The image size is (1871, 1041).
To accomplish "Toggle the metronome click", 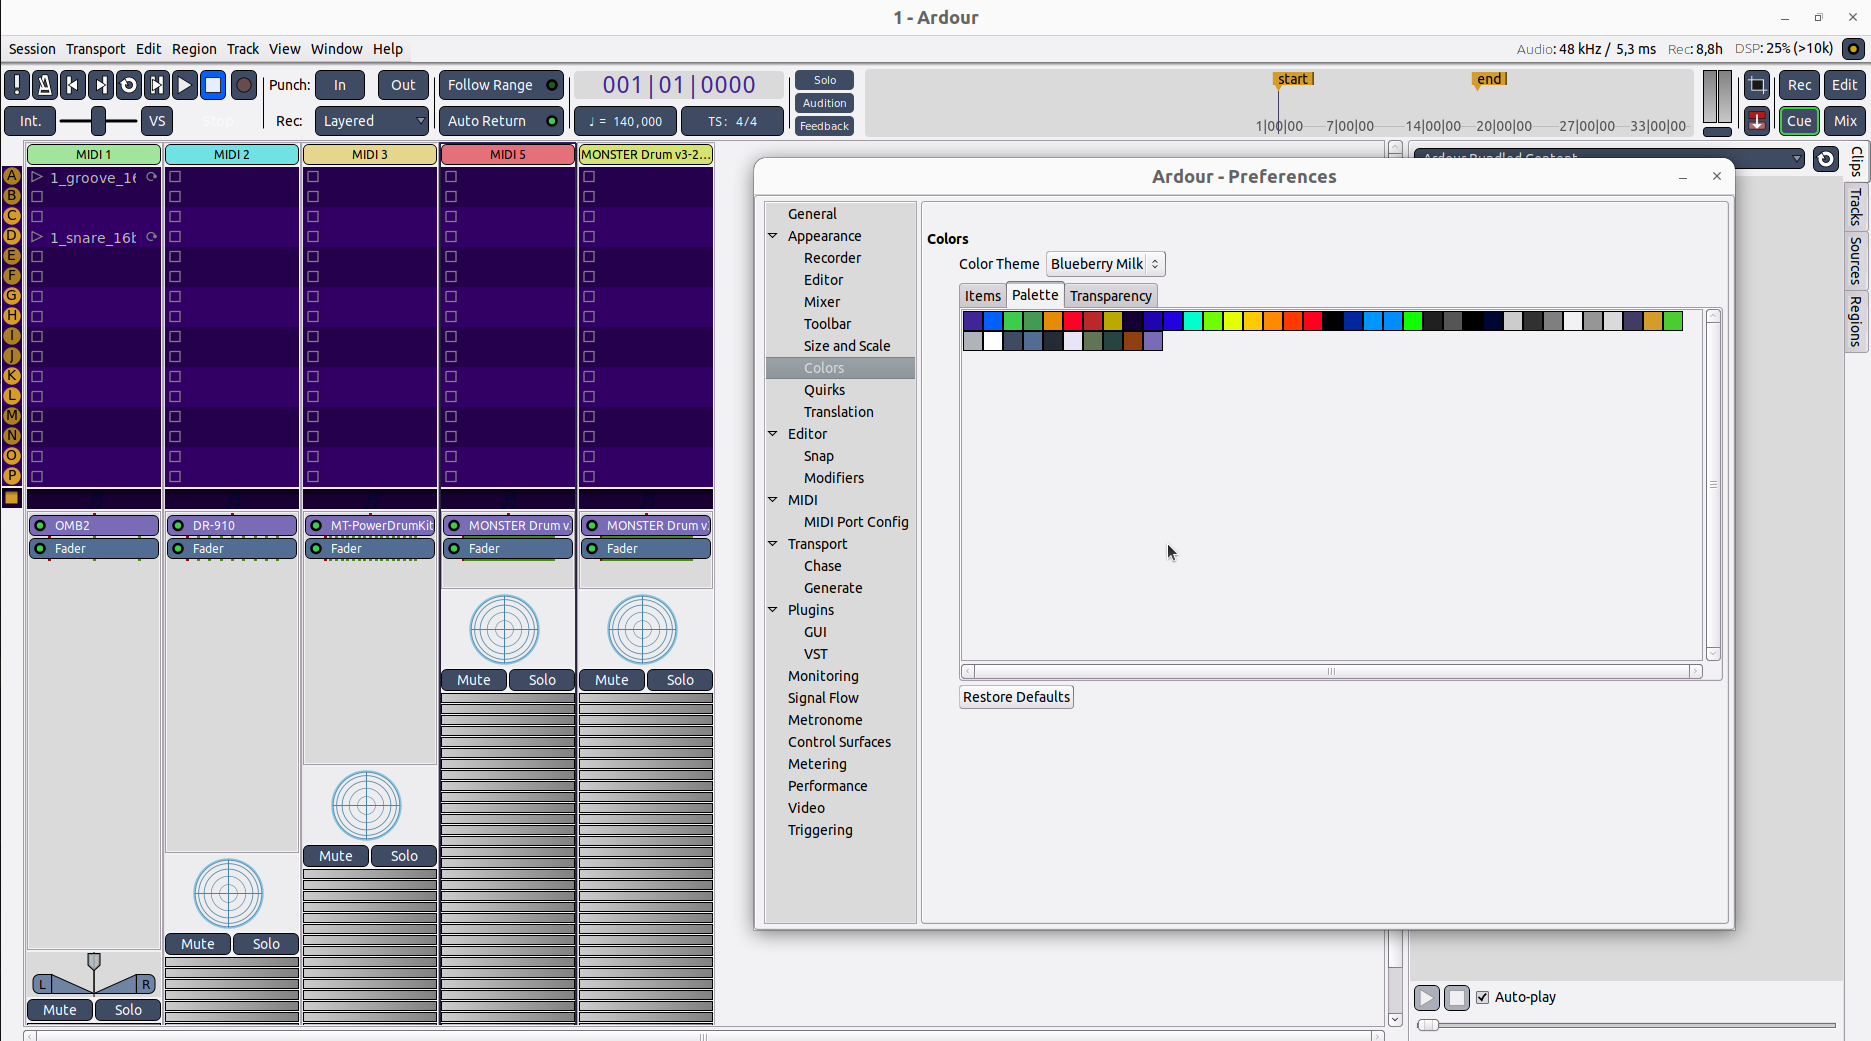I will (x=45, y=85).
